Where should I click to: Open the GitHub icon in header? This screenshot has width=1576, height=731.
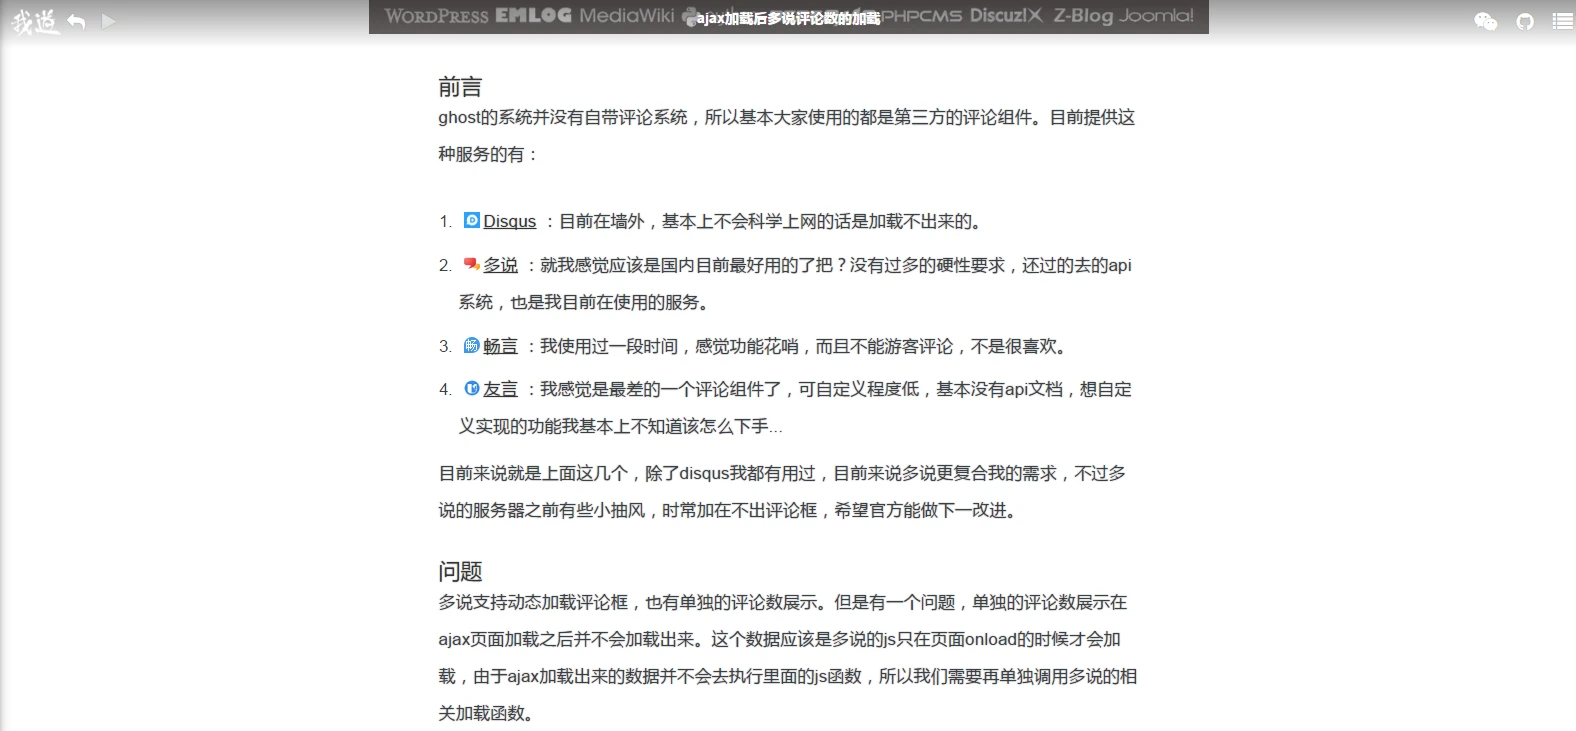pos(1524,21)
